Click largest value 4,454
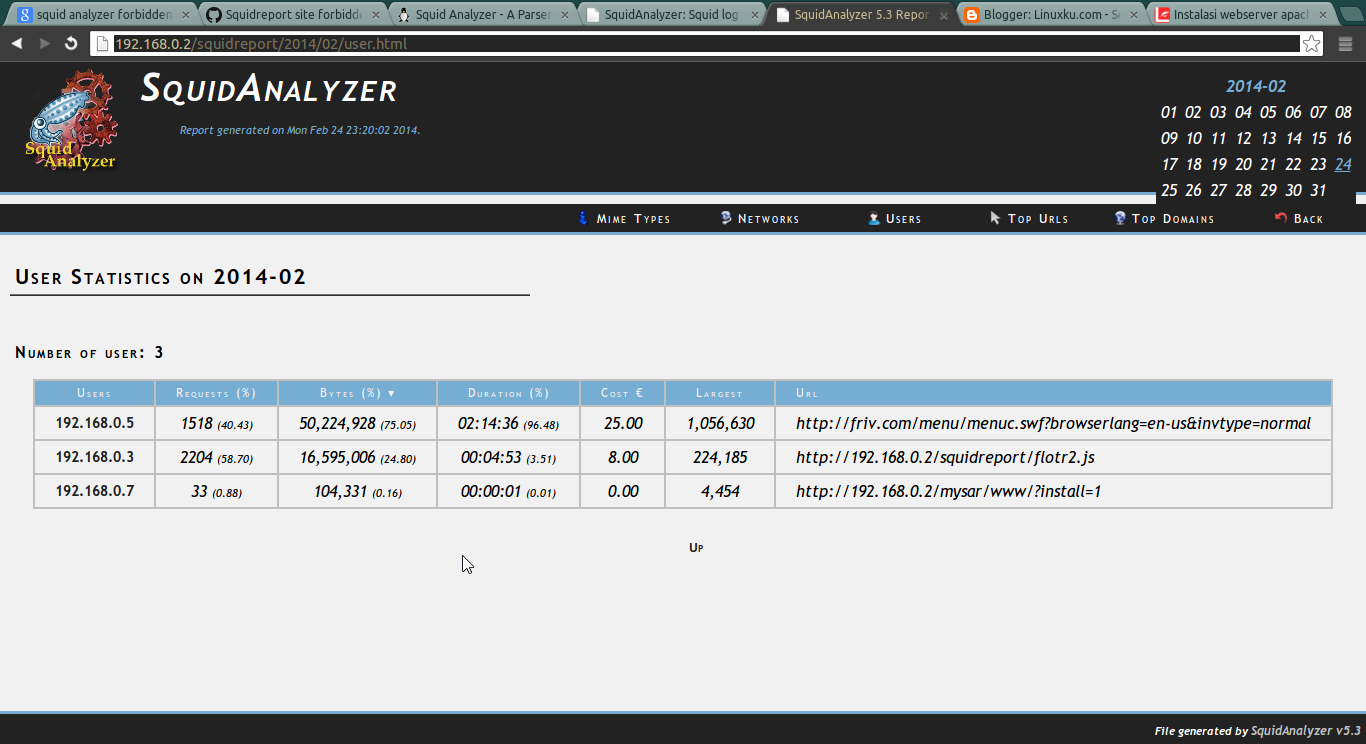 click(x=720, y=491)
